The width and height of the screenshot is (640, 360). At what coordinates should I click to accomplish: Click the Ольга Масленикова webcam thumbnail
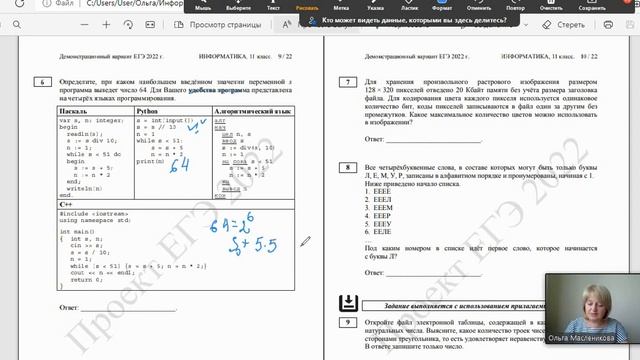point(592,308)
